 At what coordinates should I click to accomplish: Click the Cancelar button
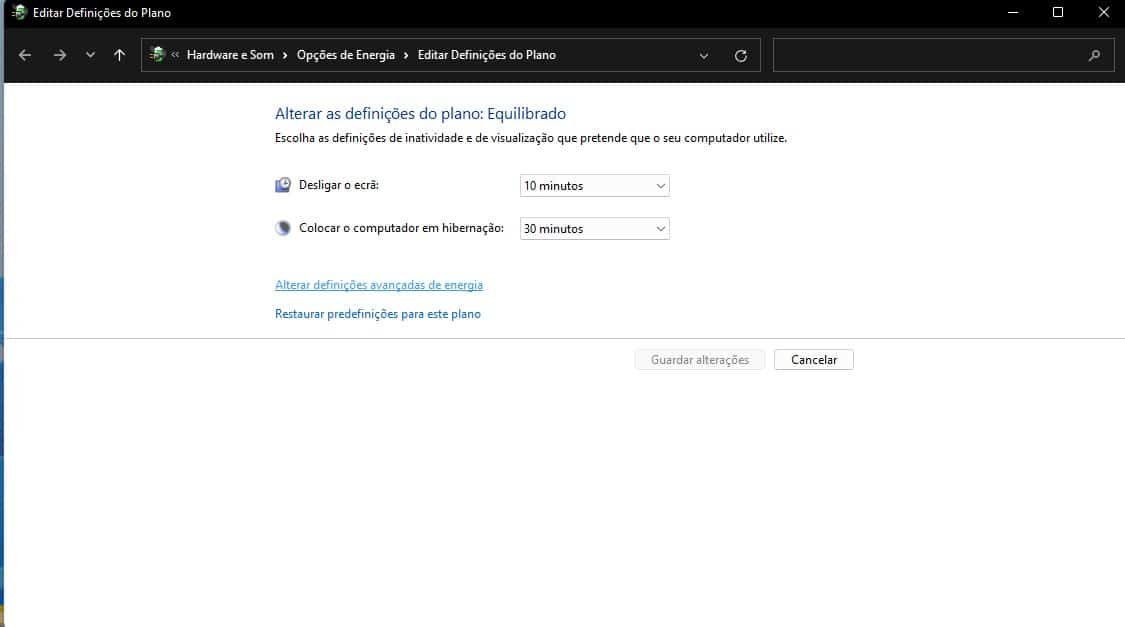[x=814, y=359]
